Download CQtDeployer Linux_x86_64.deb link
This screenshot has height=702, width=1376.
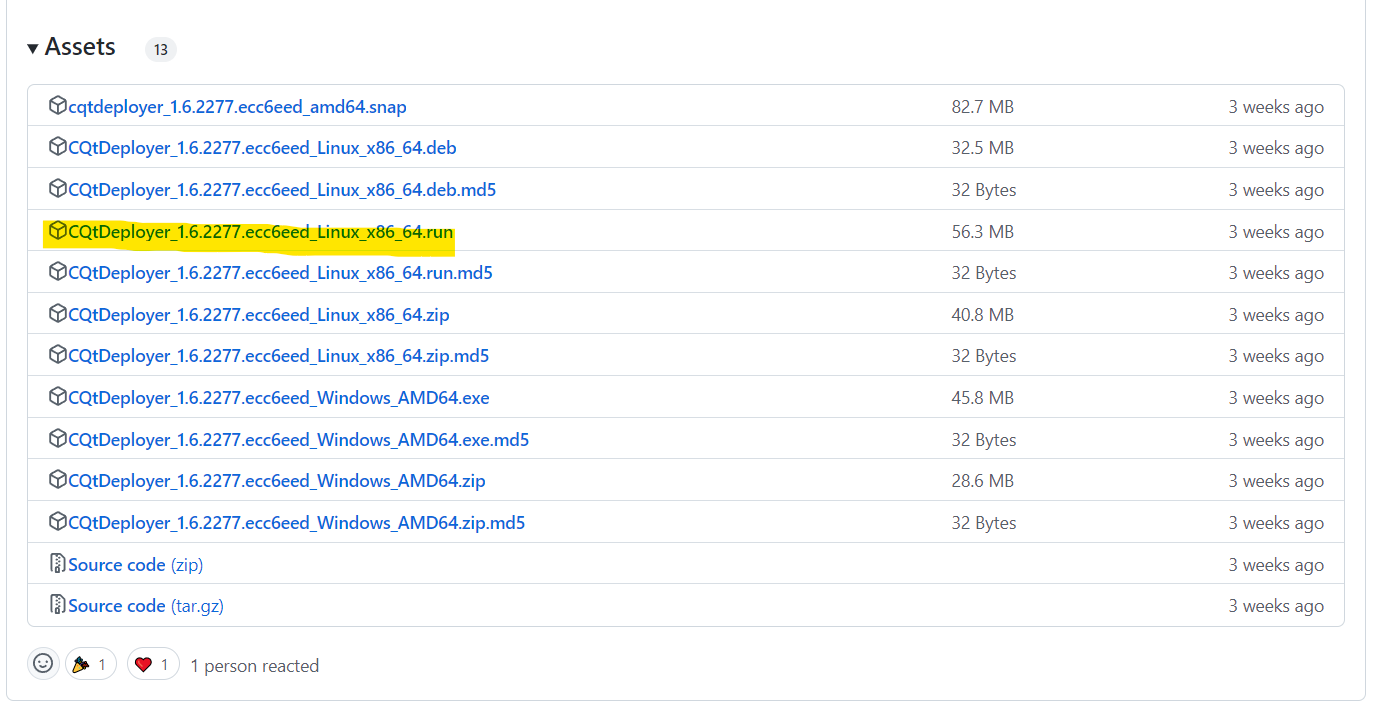[262, 148]
